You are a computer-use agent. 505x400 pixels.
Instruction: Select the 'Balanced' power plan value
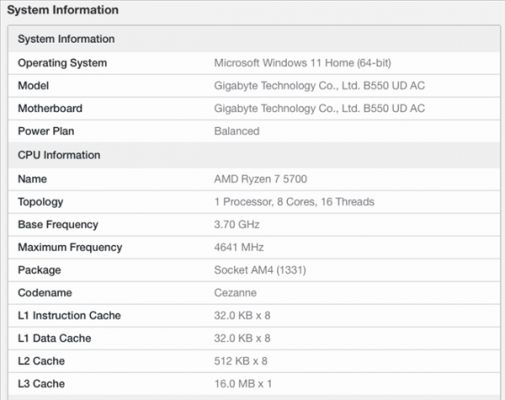click(237, 131)
